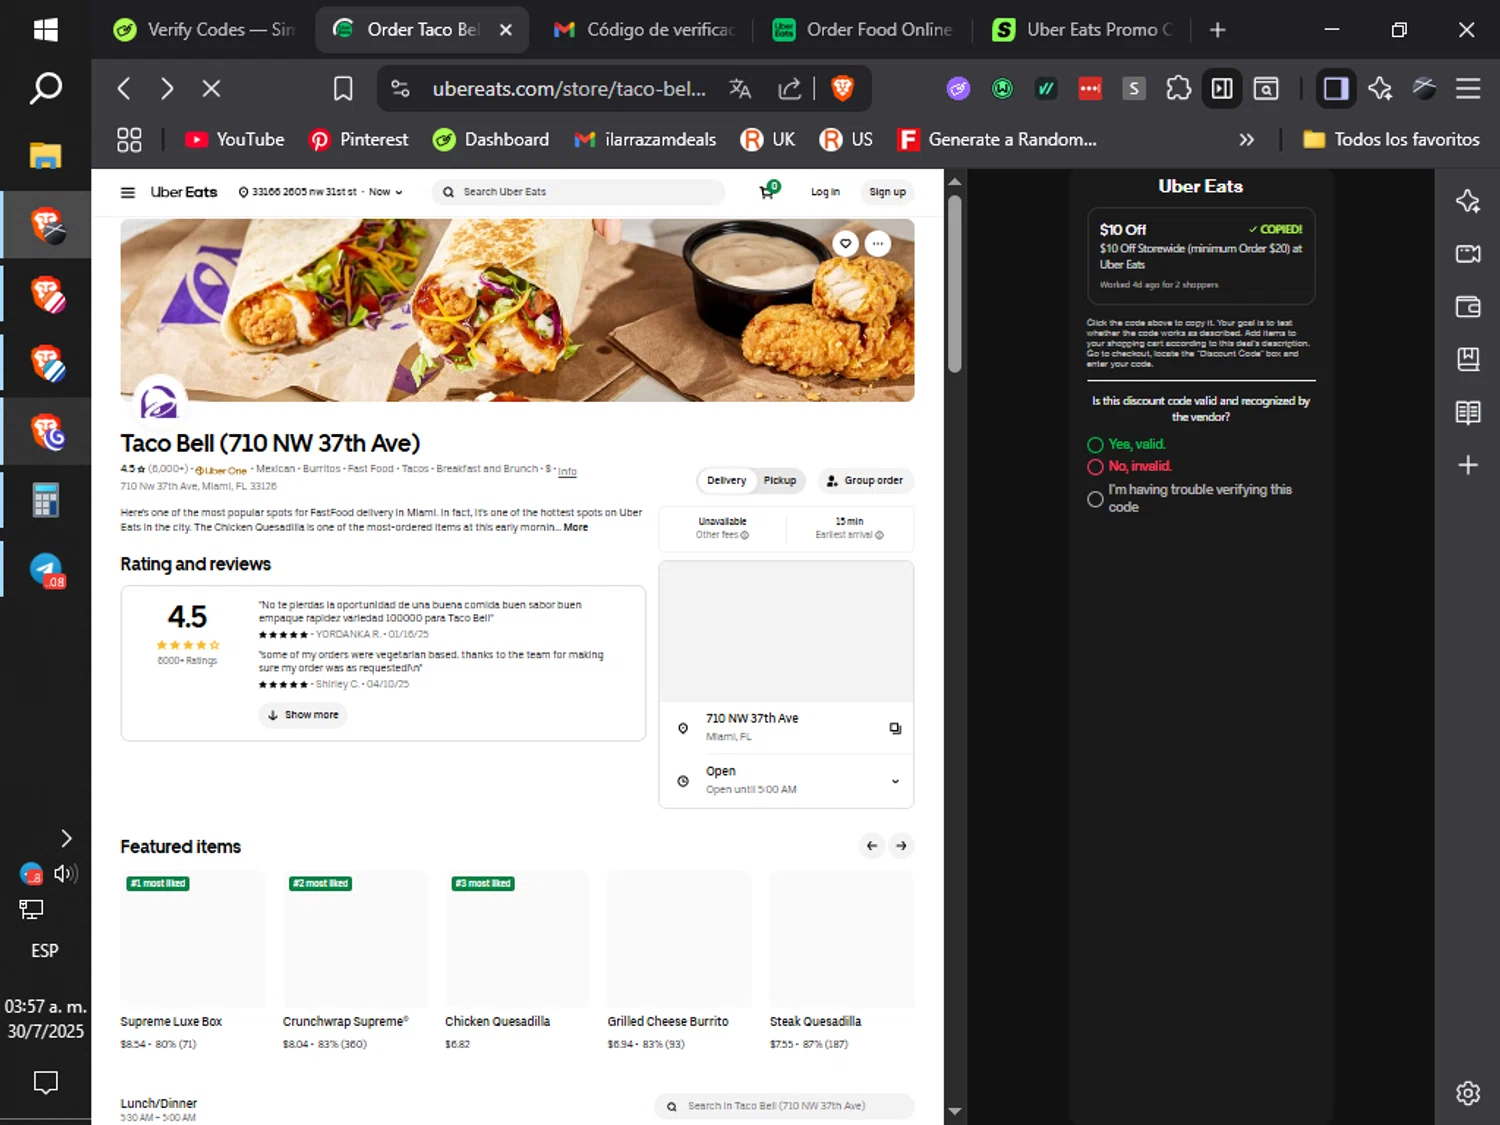Expand the Open hours chevron
This screenshot has width=1500, height=1125.
pos(895,781)
